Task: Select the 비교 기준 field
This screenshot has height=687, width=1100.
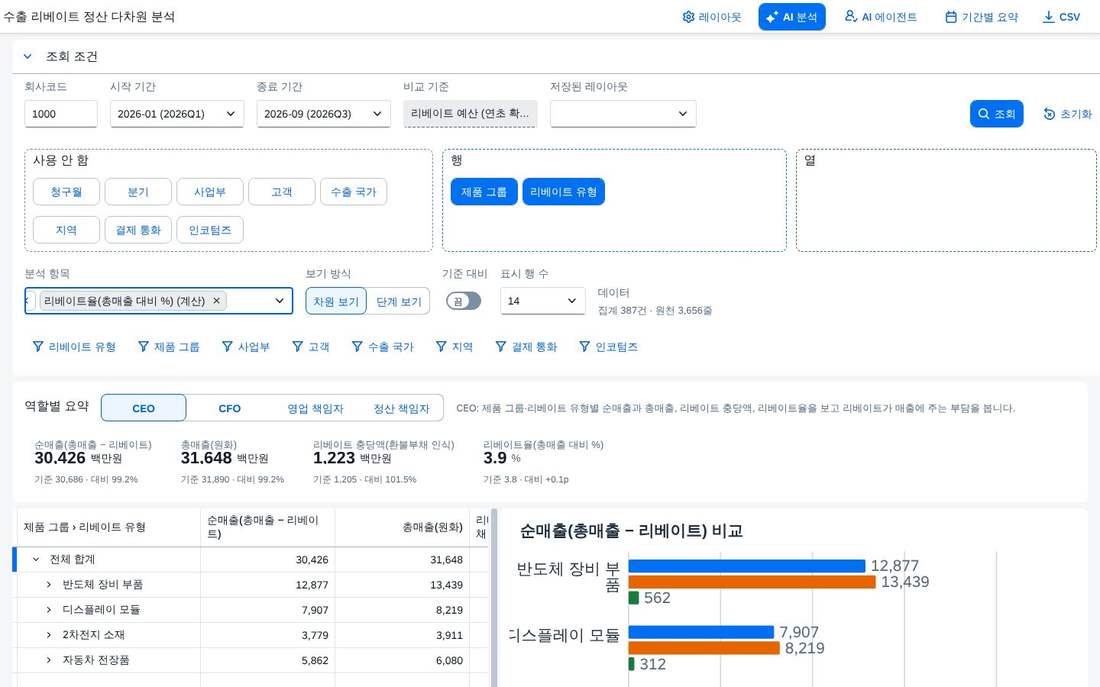Action: [x=470, y=114]
